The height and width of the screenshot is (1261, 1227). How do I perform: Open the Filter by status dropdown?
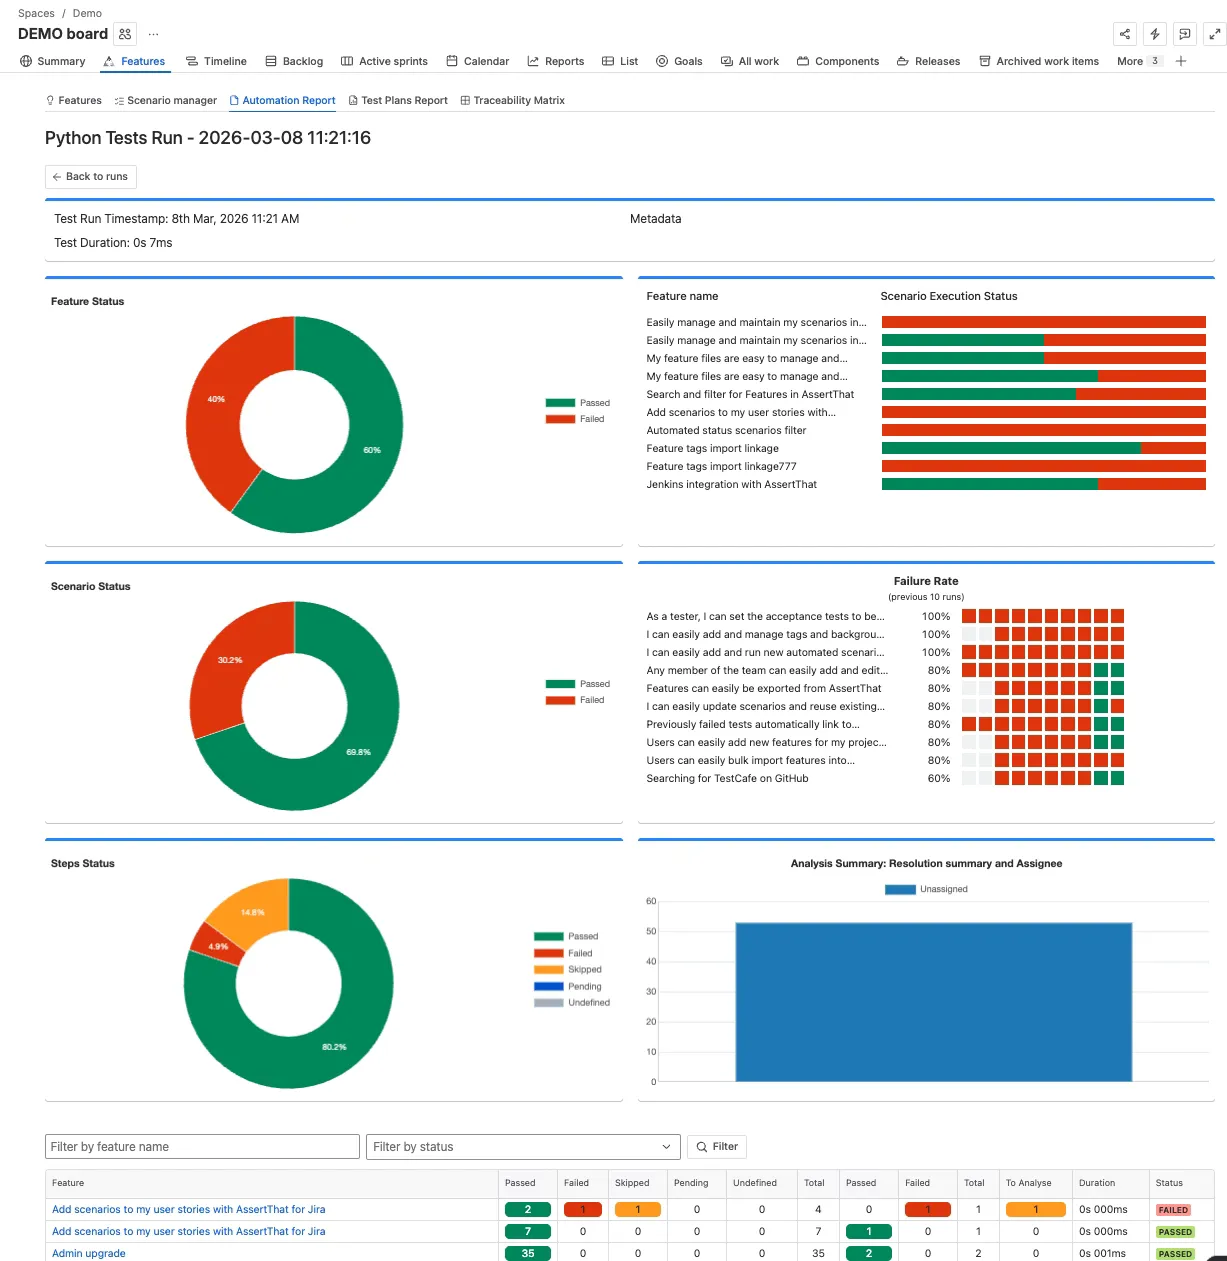pyautogui.click(x=524, y=1147)
